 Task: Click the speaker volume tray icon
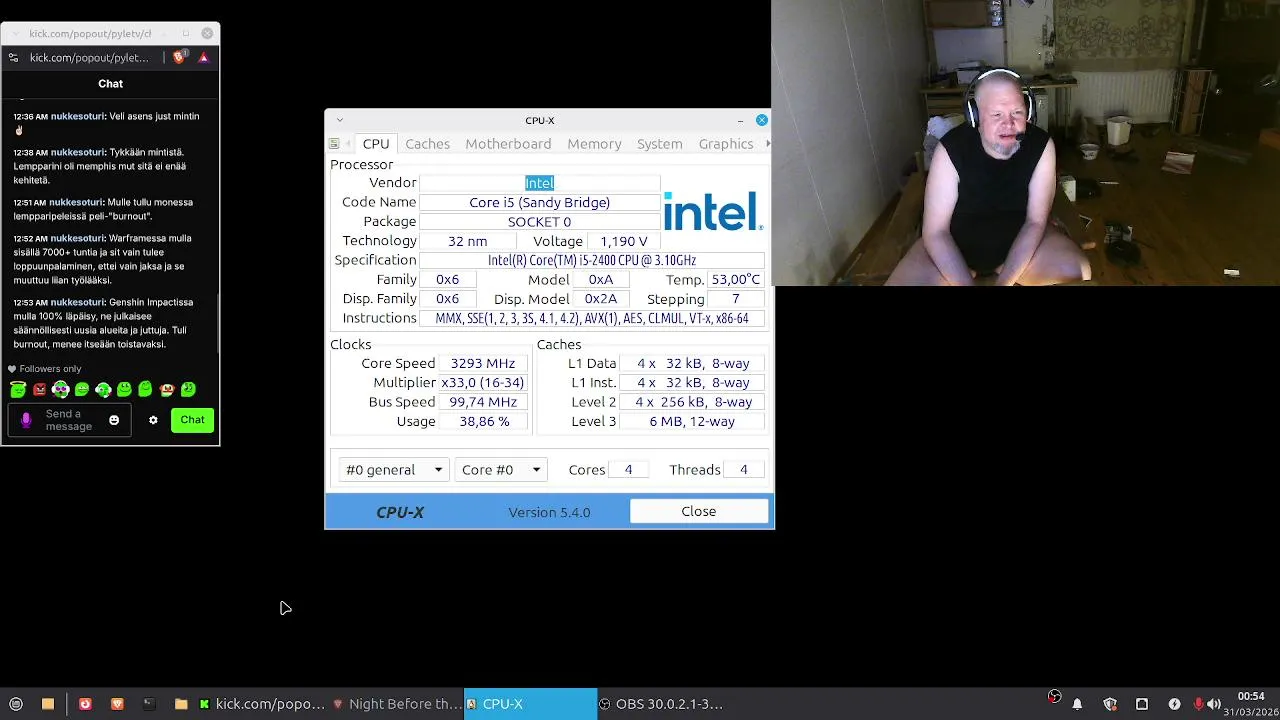[1214, 704]
